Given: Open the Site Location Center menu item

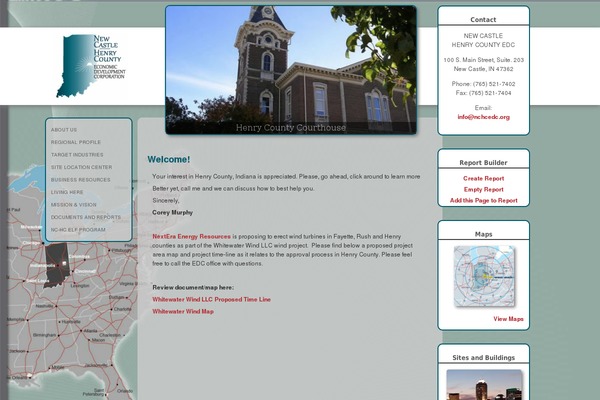Looking at the screenshot, I should (82, 167).
